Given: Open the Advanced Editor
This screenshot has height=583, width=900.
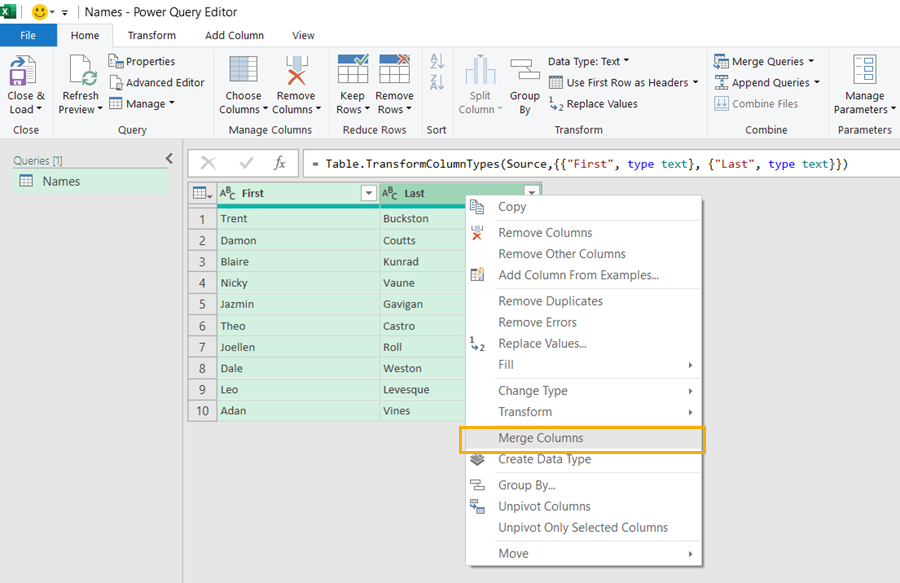Looking at the screenshot, I should tap(157, 83).
